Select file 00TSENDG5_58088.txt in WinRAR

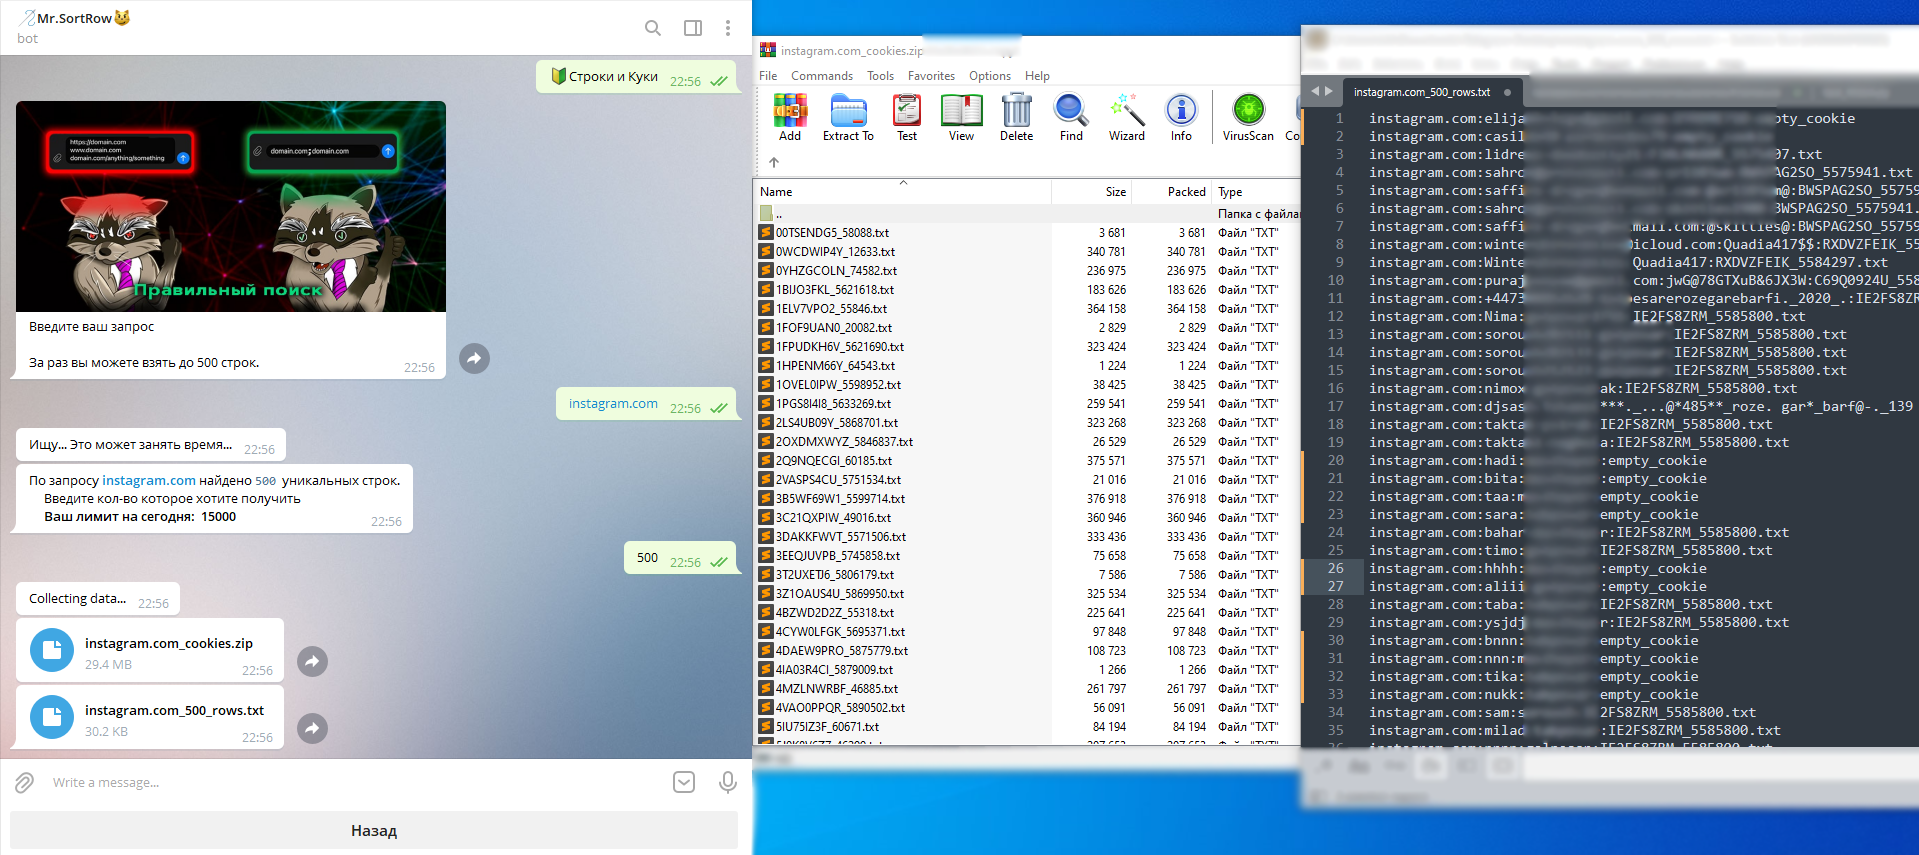point(1028,233)
